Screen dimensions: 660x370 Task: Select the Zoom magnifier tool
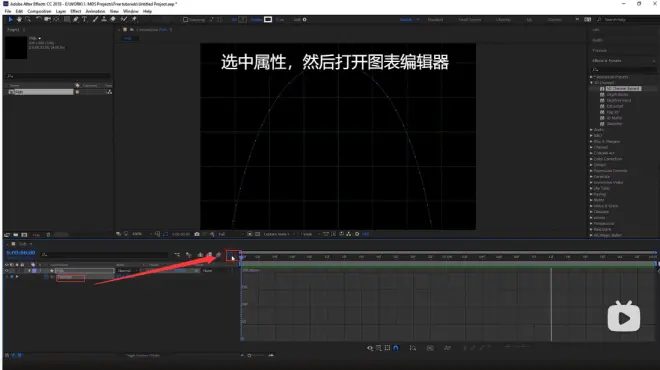pos(28,19)
